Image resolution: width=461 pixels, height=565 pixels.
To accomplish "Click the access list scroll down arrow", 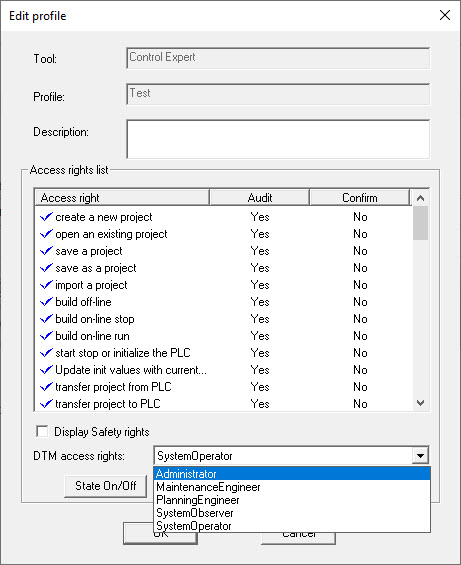I will pyautogui.click(x=420, y=402).
